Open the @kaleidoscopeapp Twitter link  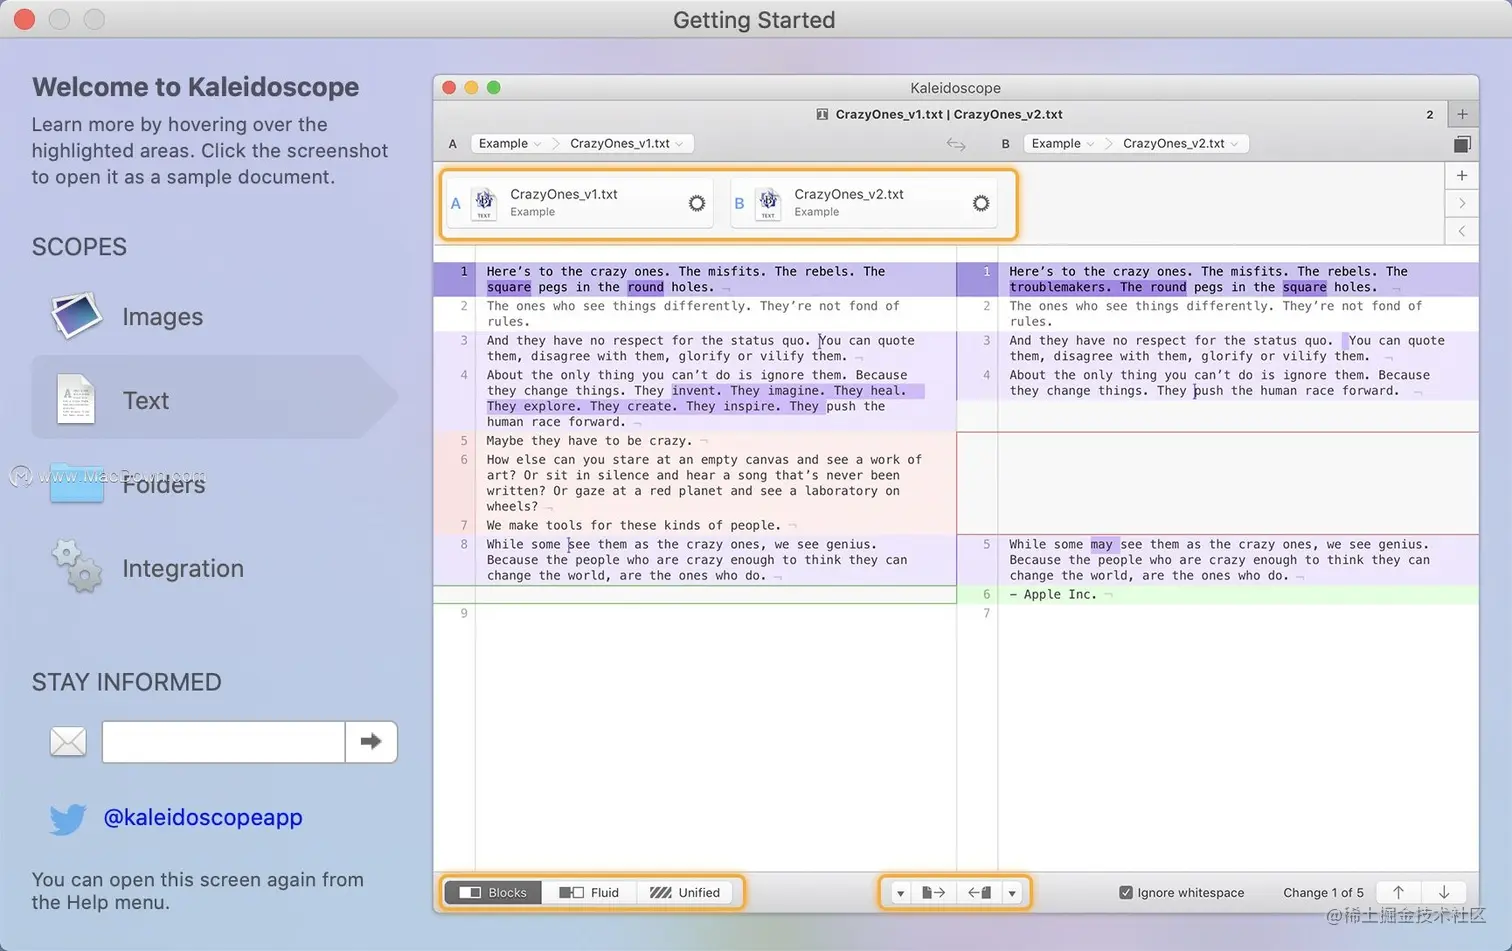[x=203, y=817]
